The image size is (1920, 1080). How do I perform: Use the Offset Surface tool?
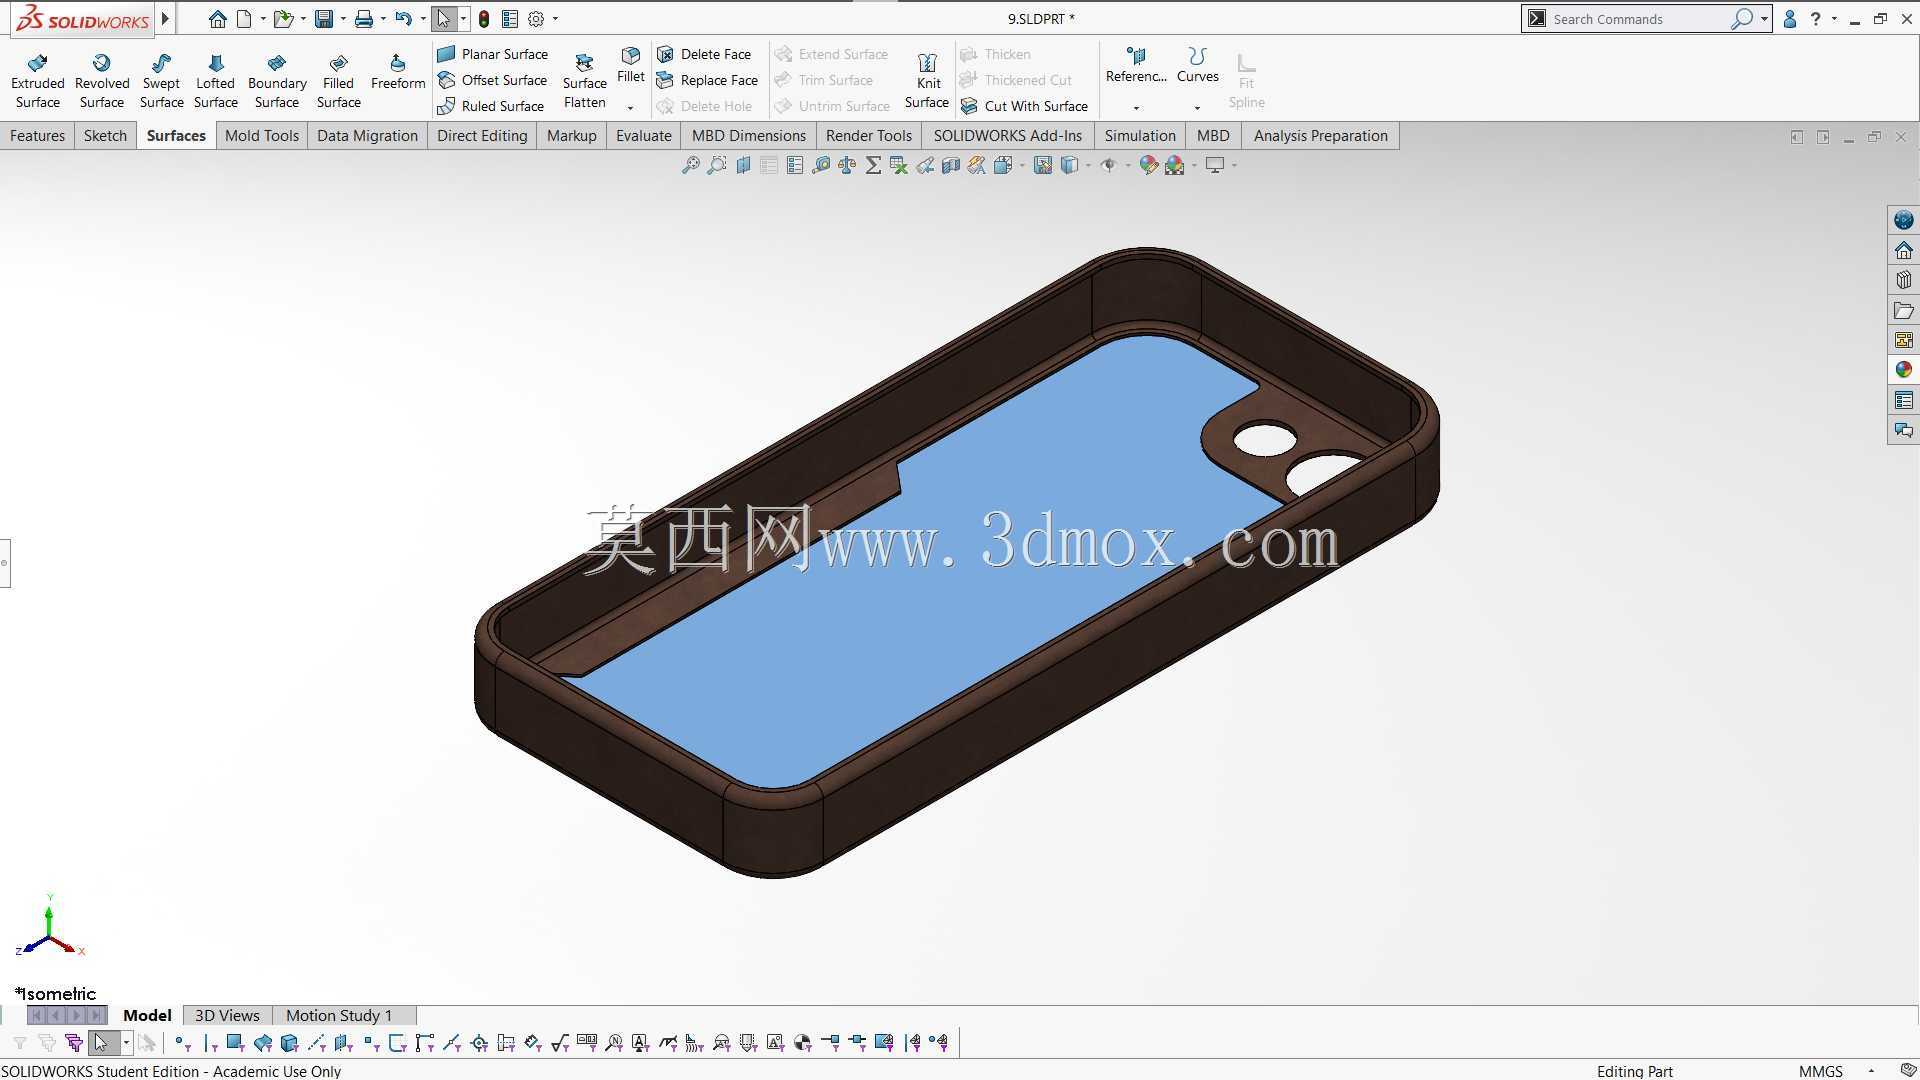tap(492, 80)
